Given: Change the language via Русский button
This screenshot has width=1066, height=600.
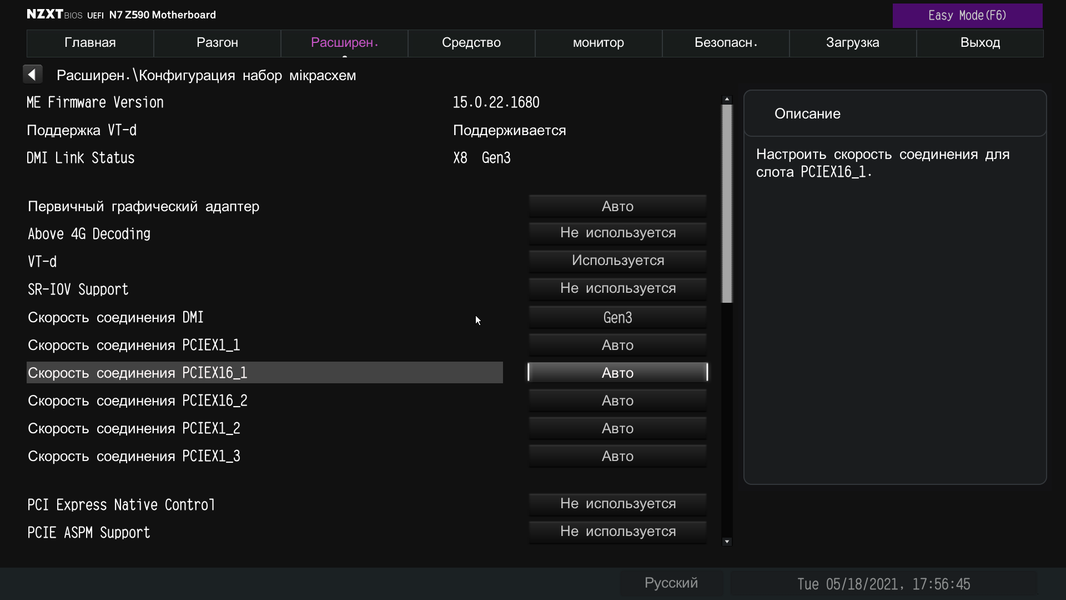Looking at the screenshot, I should point(671,583).
